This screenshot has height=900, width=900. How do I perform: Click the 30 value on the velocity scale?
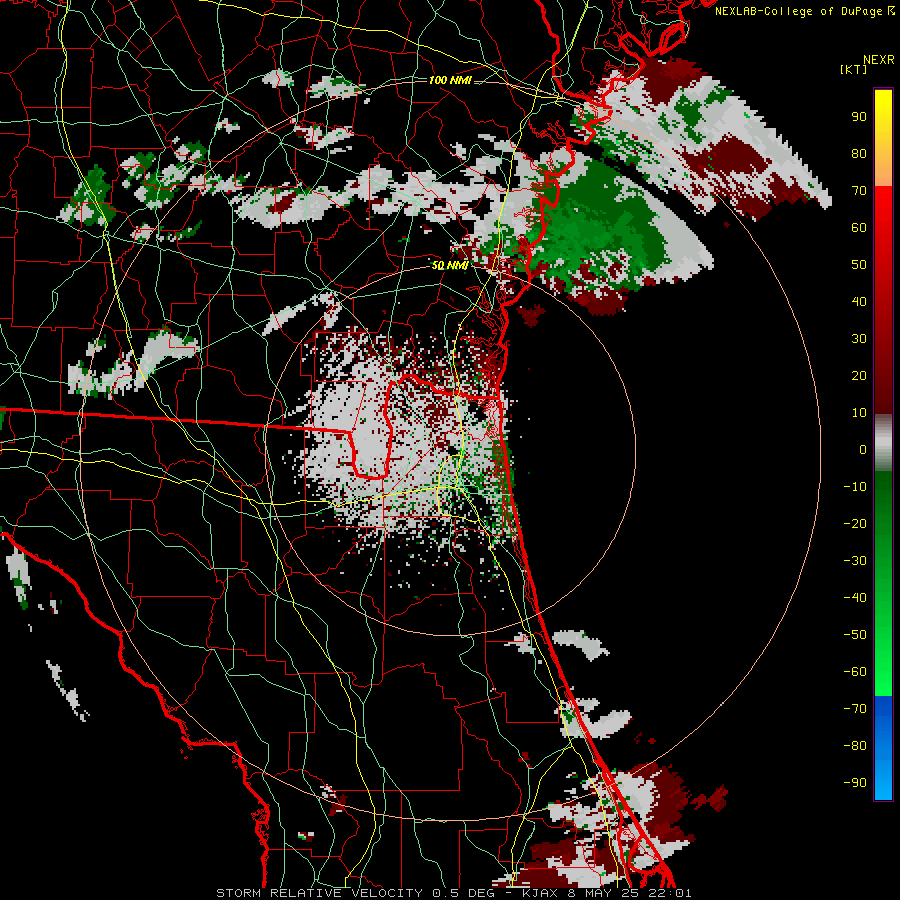(859, 339)
